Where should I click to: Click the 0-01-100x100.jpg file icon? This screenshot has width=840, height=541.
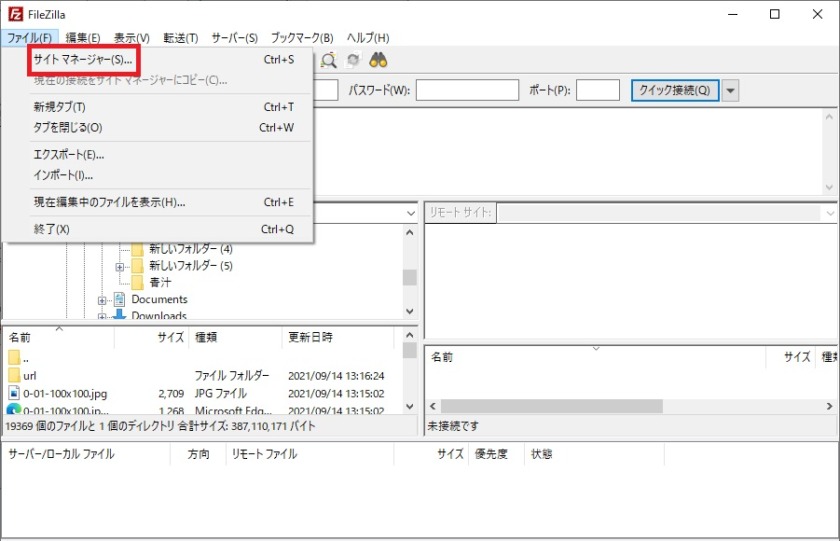pyautogui.click(x=14, y=393)
